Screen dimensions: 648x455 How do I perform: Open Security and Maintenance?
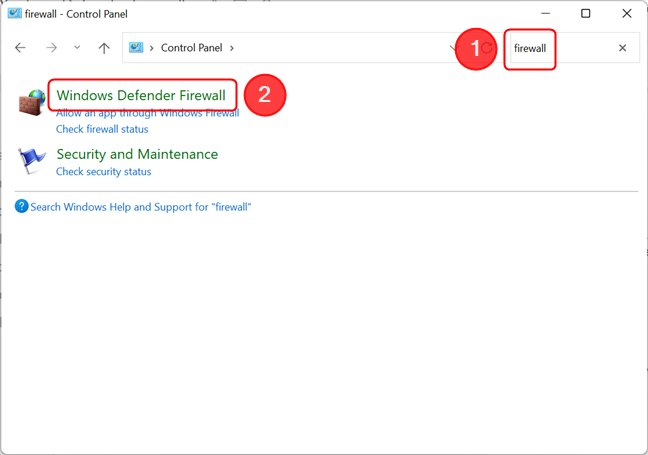[x=137, y=154]
